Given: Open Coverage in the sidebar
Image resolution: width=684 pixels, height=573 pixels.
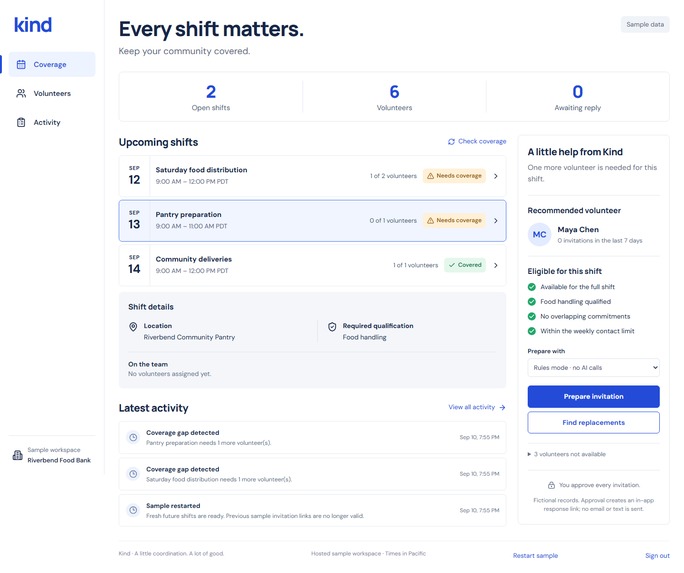Looking at the screenshot, I should (52, 65).
